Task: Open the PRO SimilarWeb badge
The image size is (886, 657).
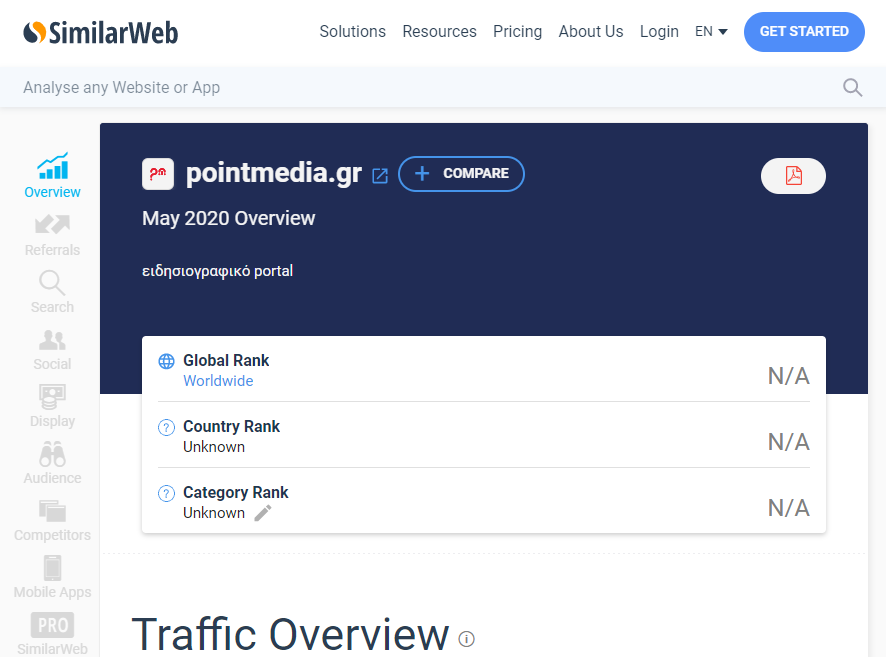Action: pyautogui.click(x=53, y=625)
